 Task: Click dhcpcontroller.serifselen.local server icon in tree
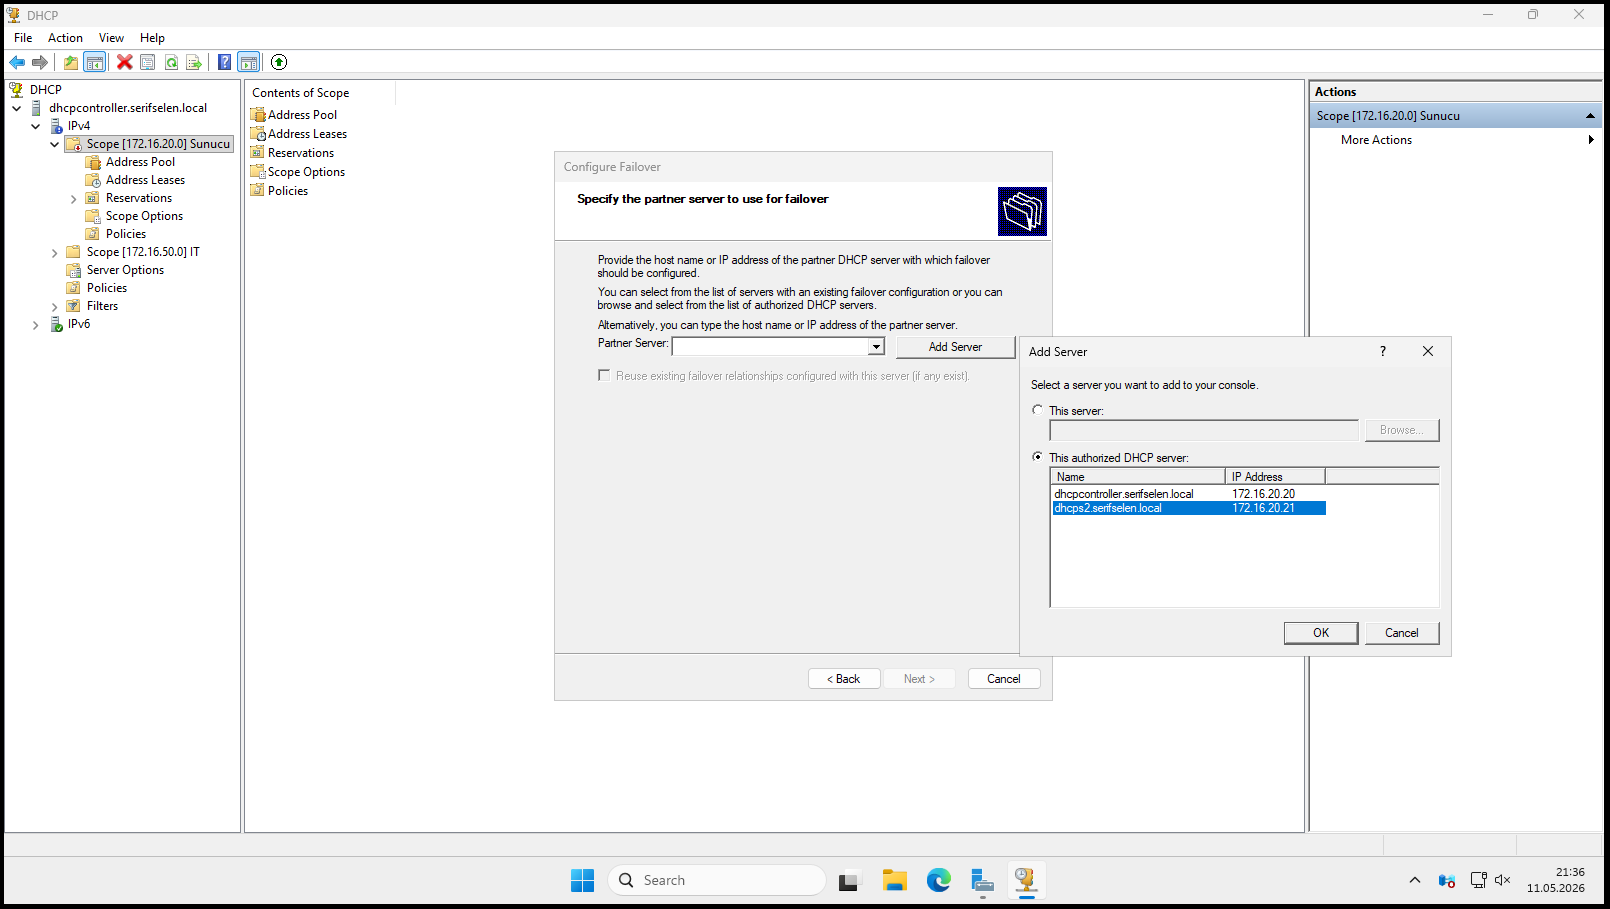37,108
